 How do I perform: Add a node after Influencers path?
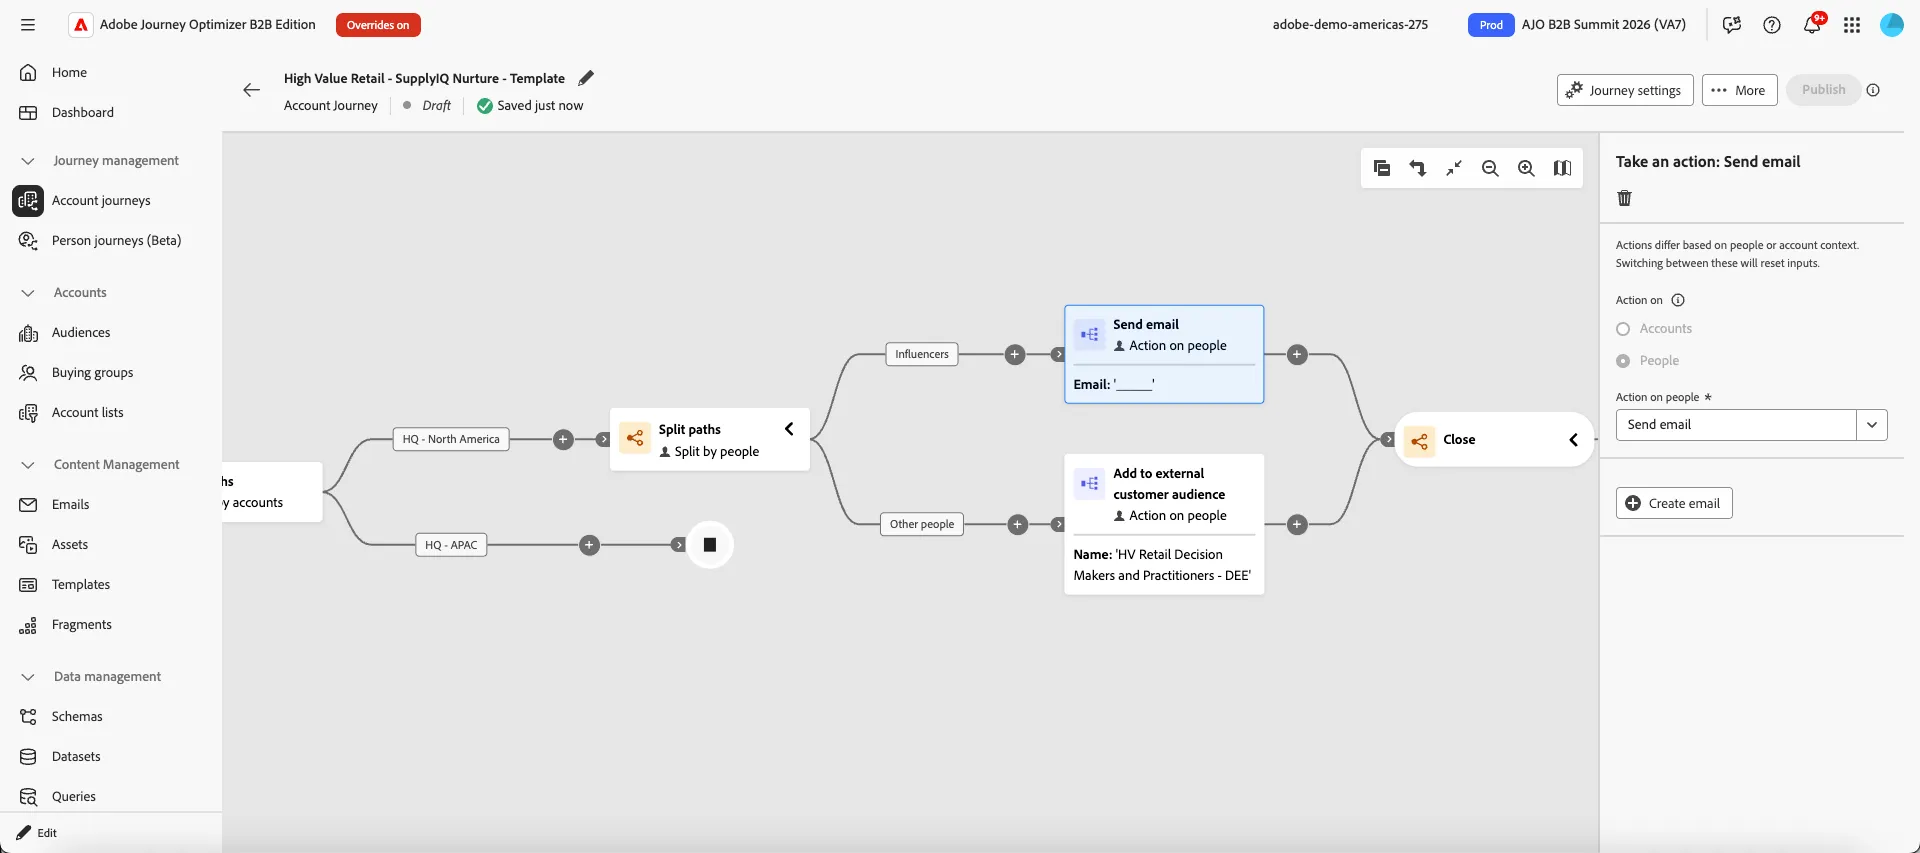click(x=1015, y=354)
